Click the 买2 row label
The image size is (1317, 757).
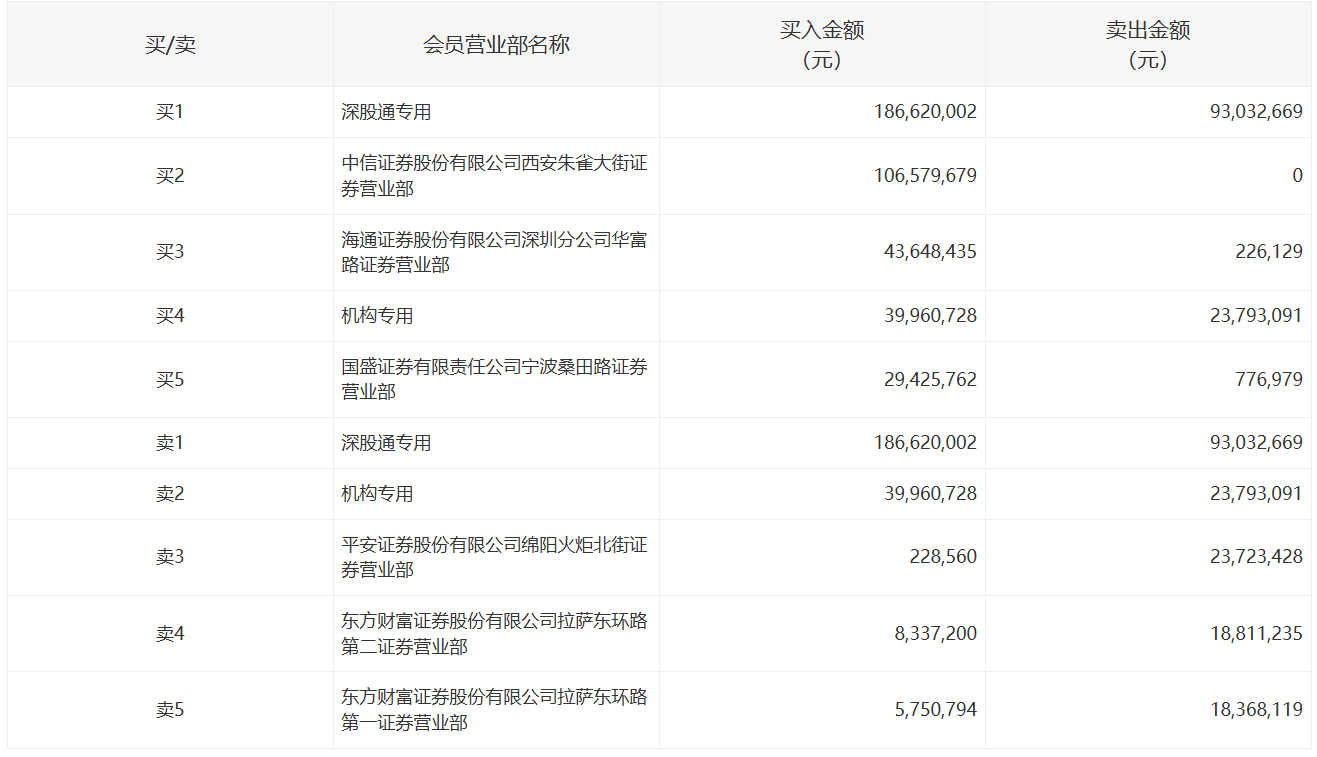coord(170,176)
